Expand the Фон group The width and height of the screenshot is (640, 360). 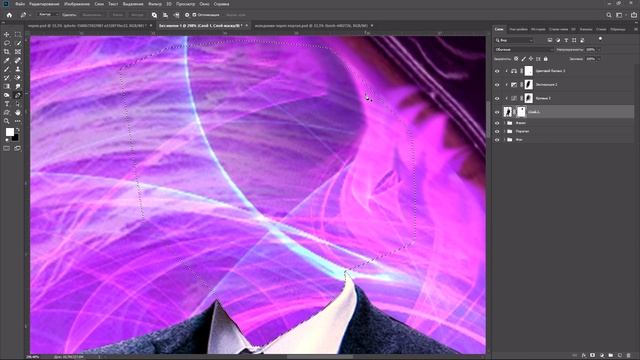tap(505, 140)
